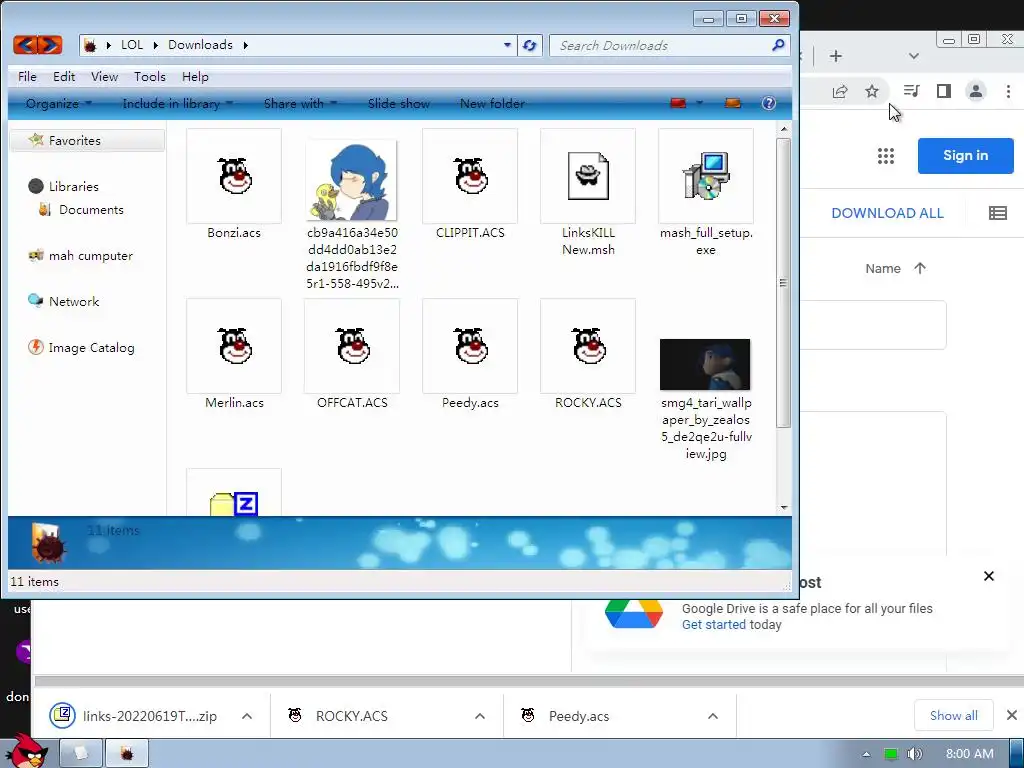Select mash_full_setup.exe installer icon
Viewport: 1024px width, 768px height.
tap(705, 175)
